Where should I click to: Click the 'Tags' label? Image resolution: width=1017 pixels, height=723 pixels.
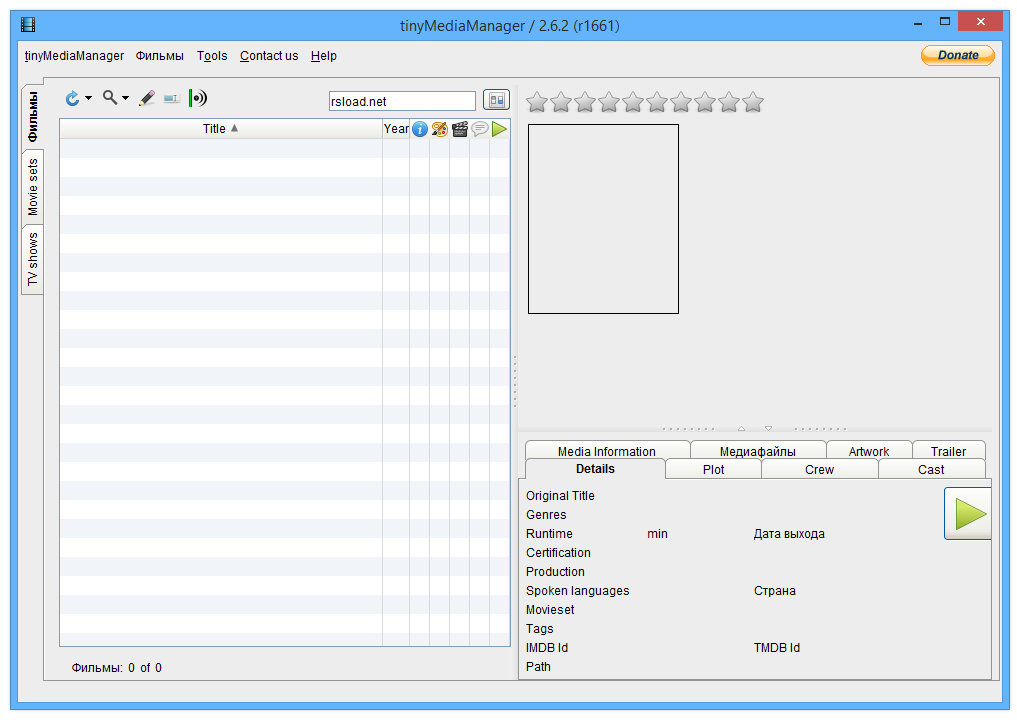click(x=540, y=628)
